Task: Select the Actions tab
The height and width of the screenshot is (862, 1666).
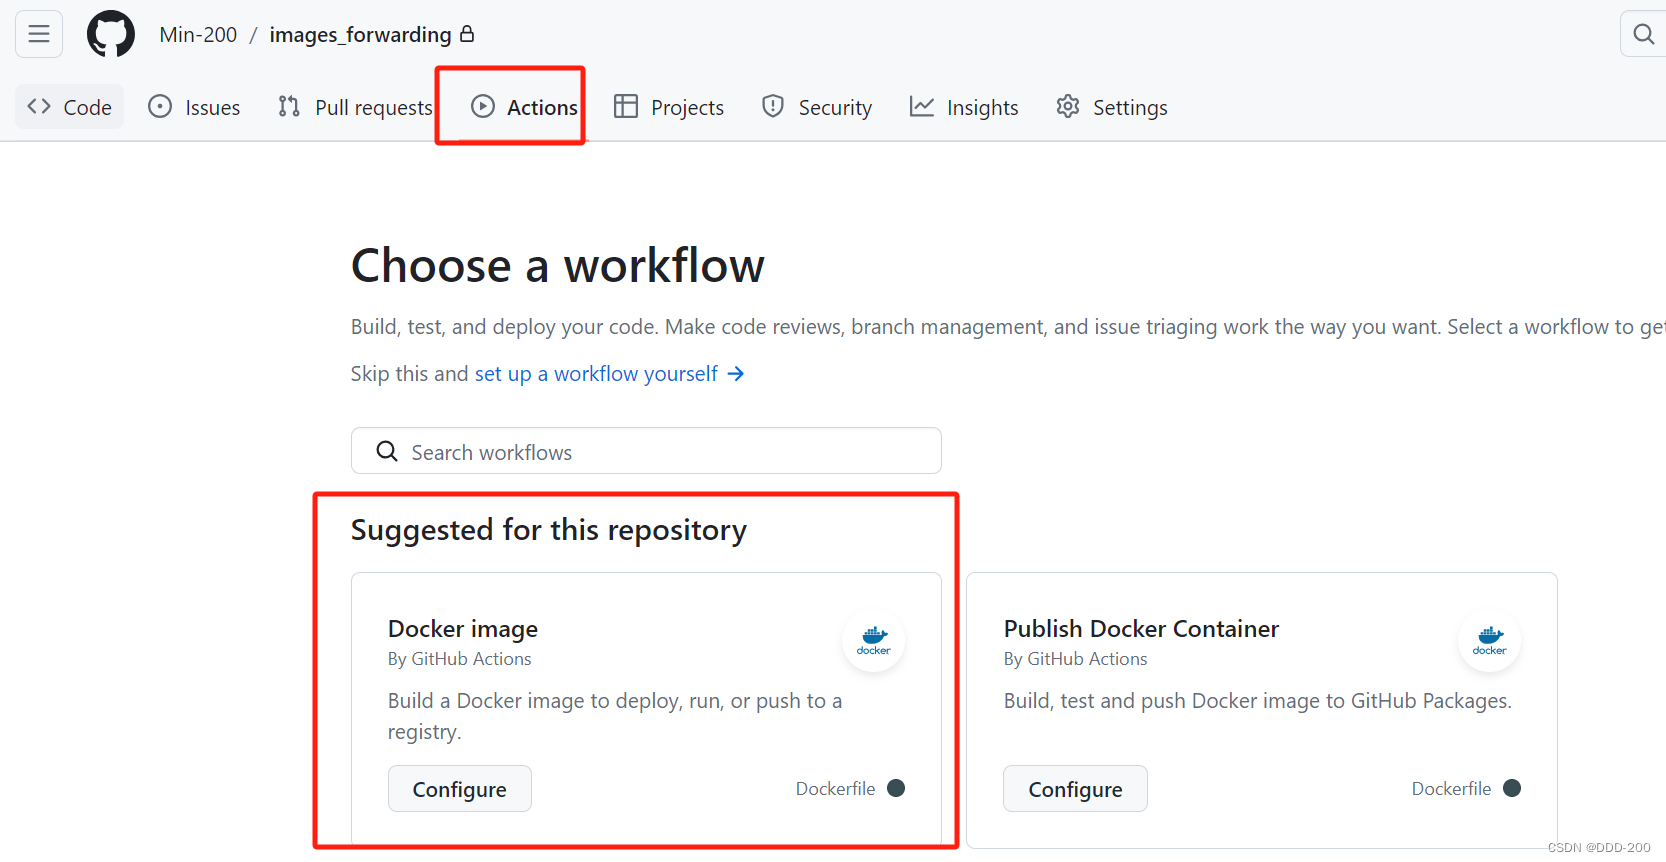Action: point(524,107)
